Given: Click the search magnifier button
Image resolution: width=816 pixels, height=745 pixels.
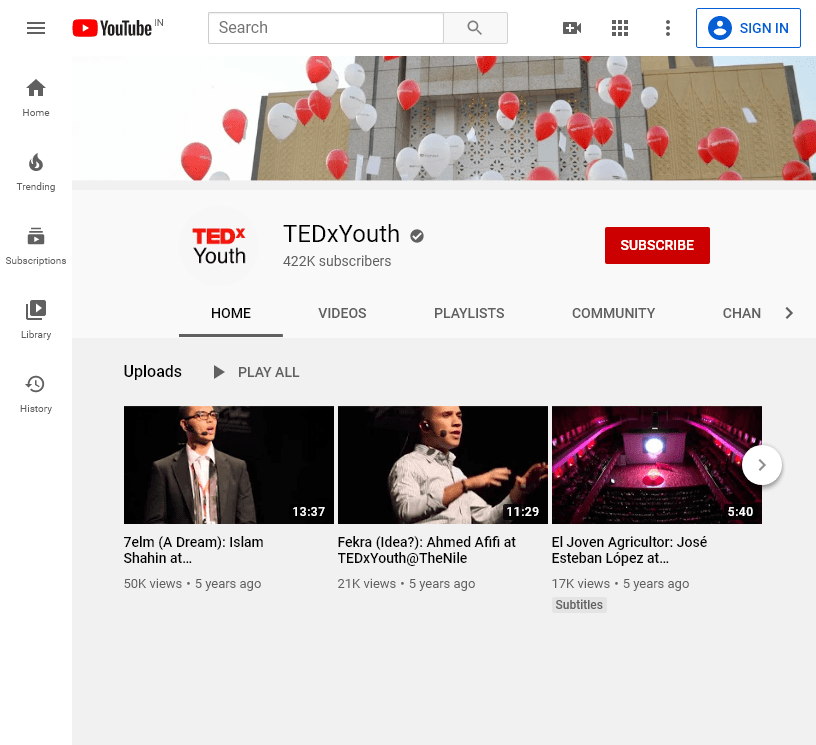Looking at the screenshot, I should pyautogui.click(x=475, y=28).
